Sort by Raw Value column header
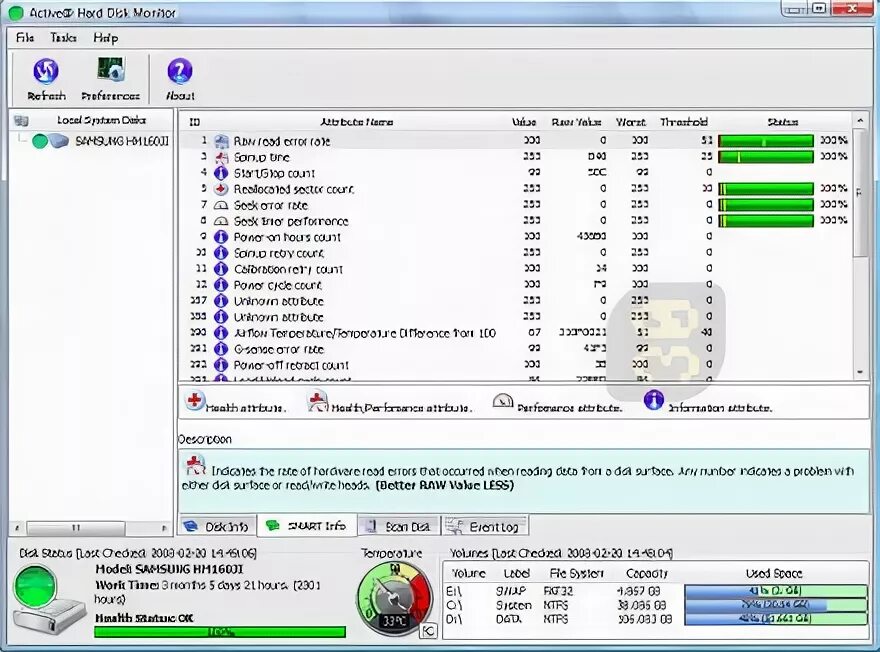880x652 pixels. coord(576,122)
